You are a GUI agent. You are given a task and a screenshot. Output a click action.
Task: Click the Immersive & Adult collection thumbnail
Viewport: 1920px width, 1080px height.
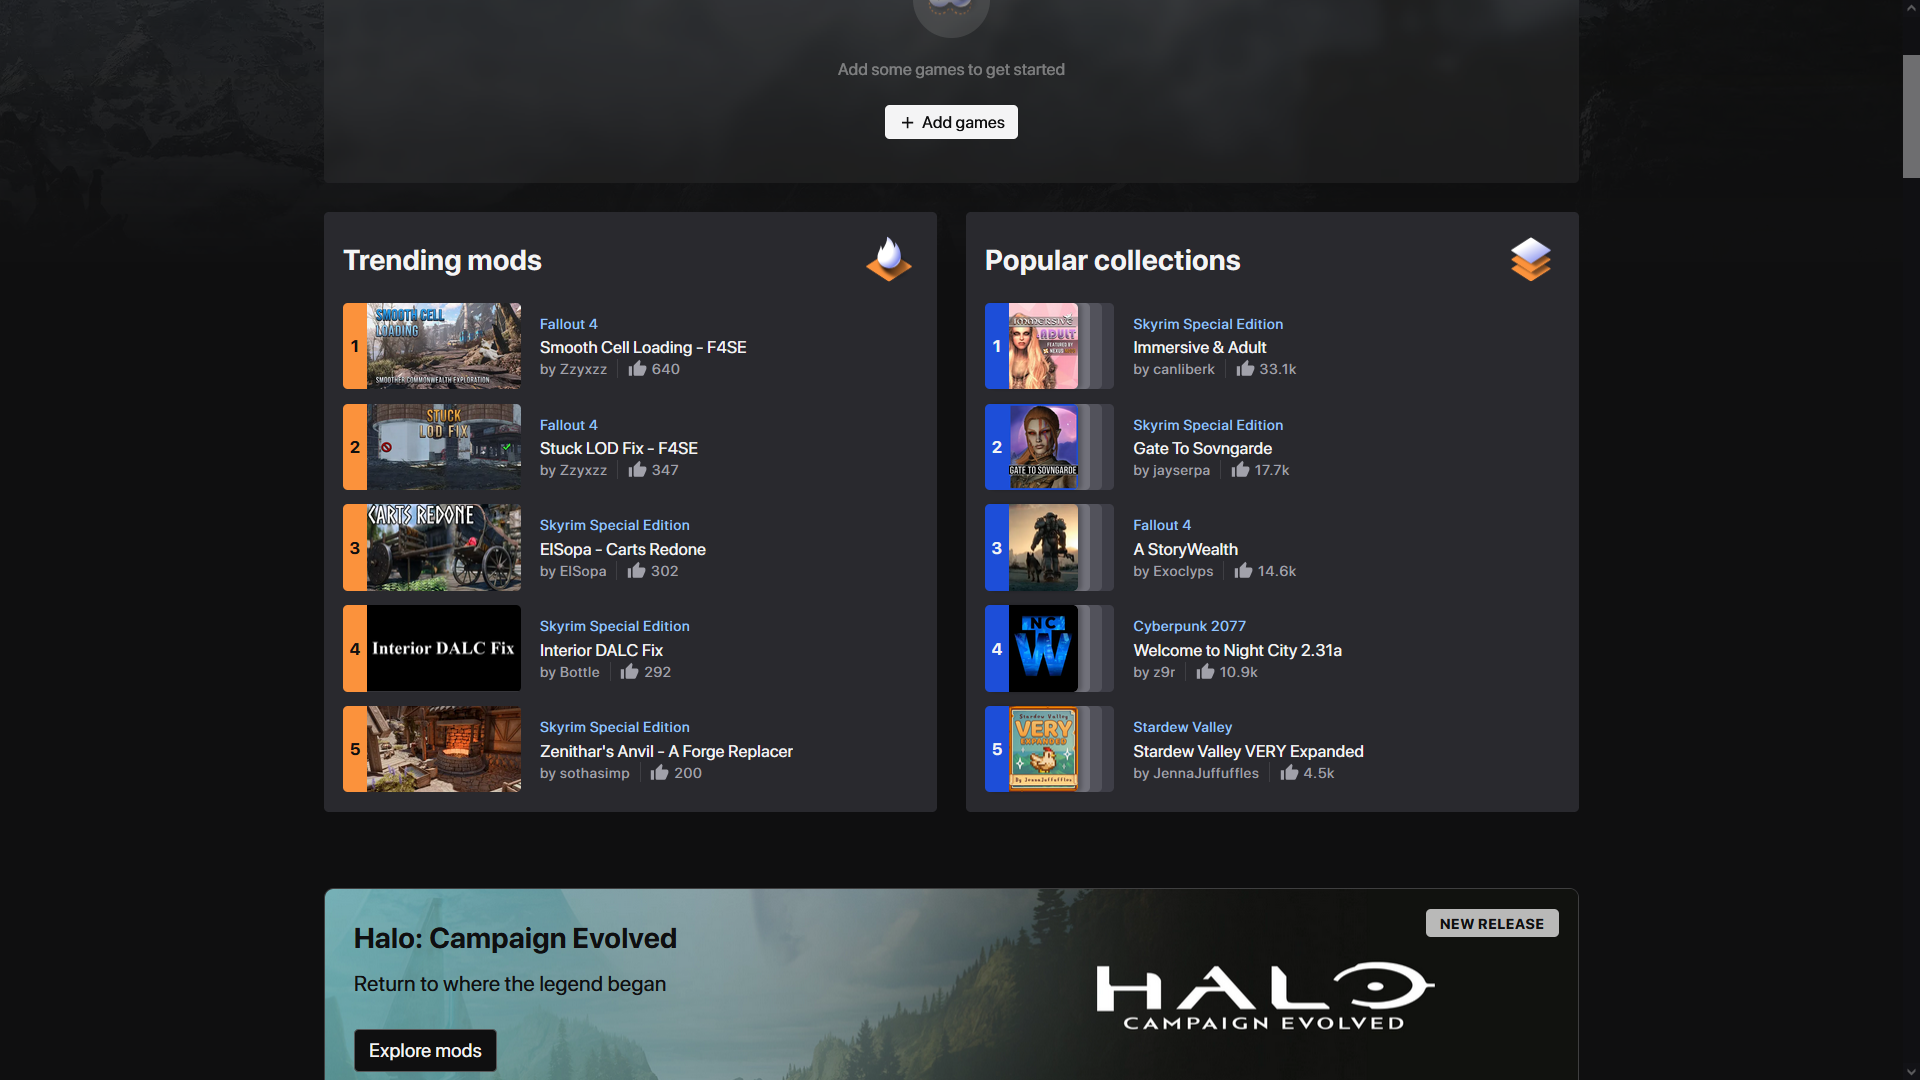click(1043, 346)
